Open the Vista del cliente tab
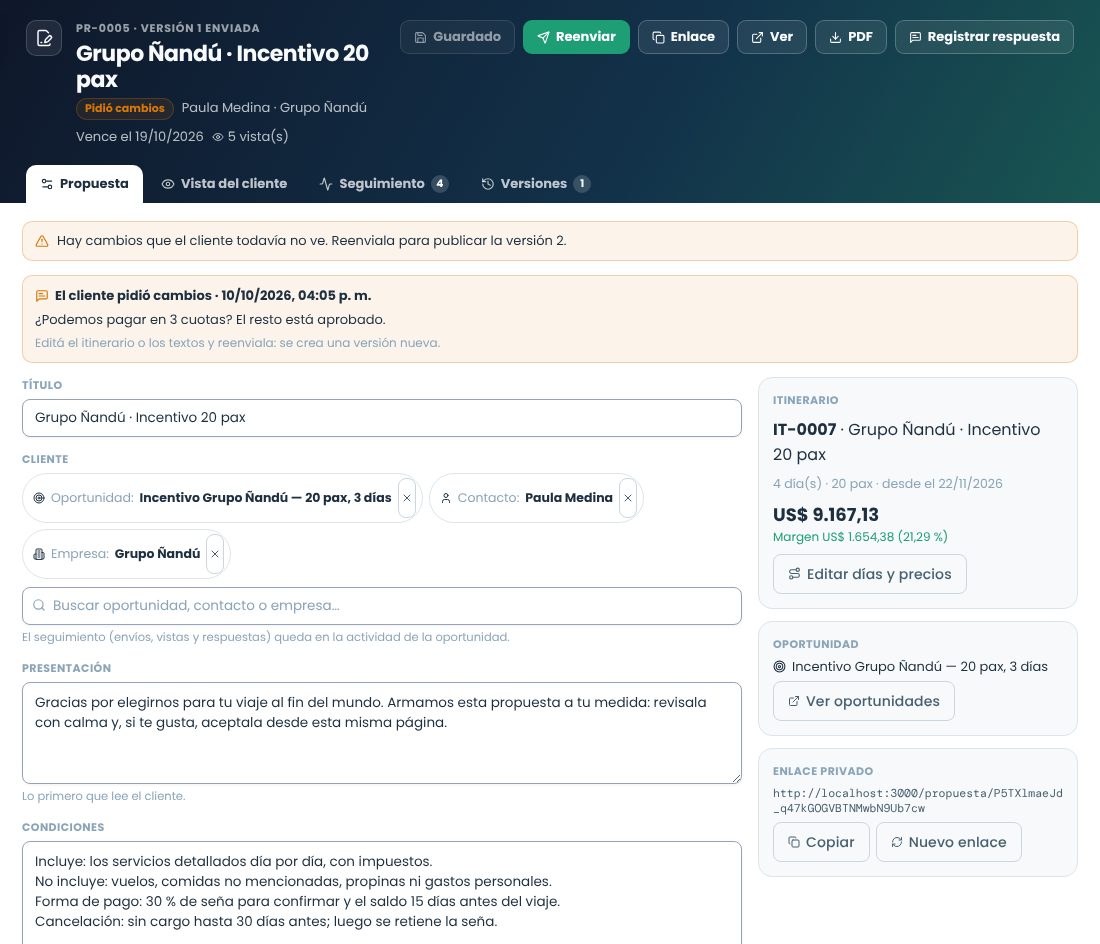Viewport: 1100px width, 944px height. point(224,184)
